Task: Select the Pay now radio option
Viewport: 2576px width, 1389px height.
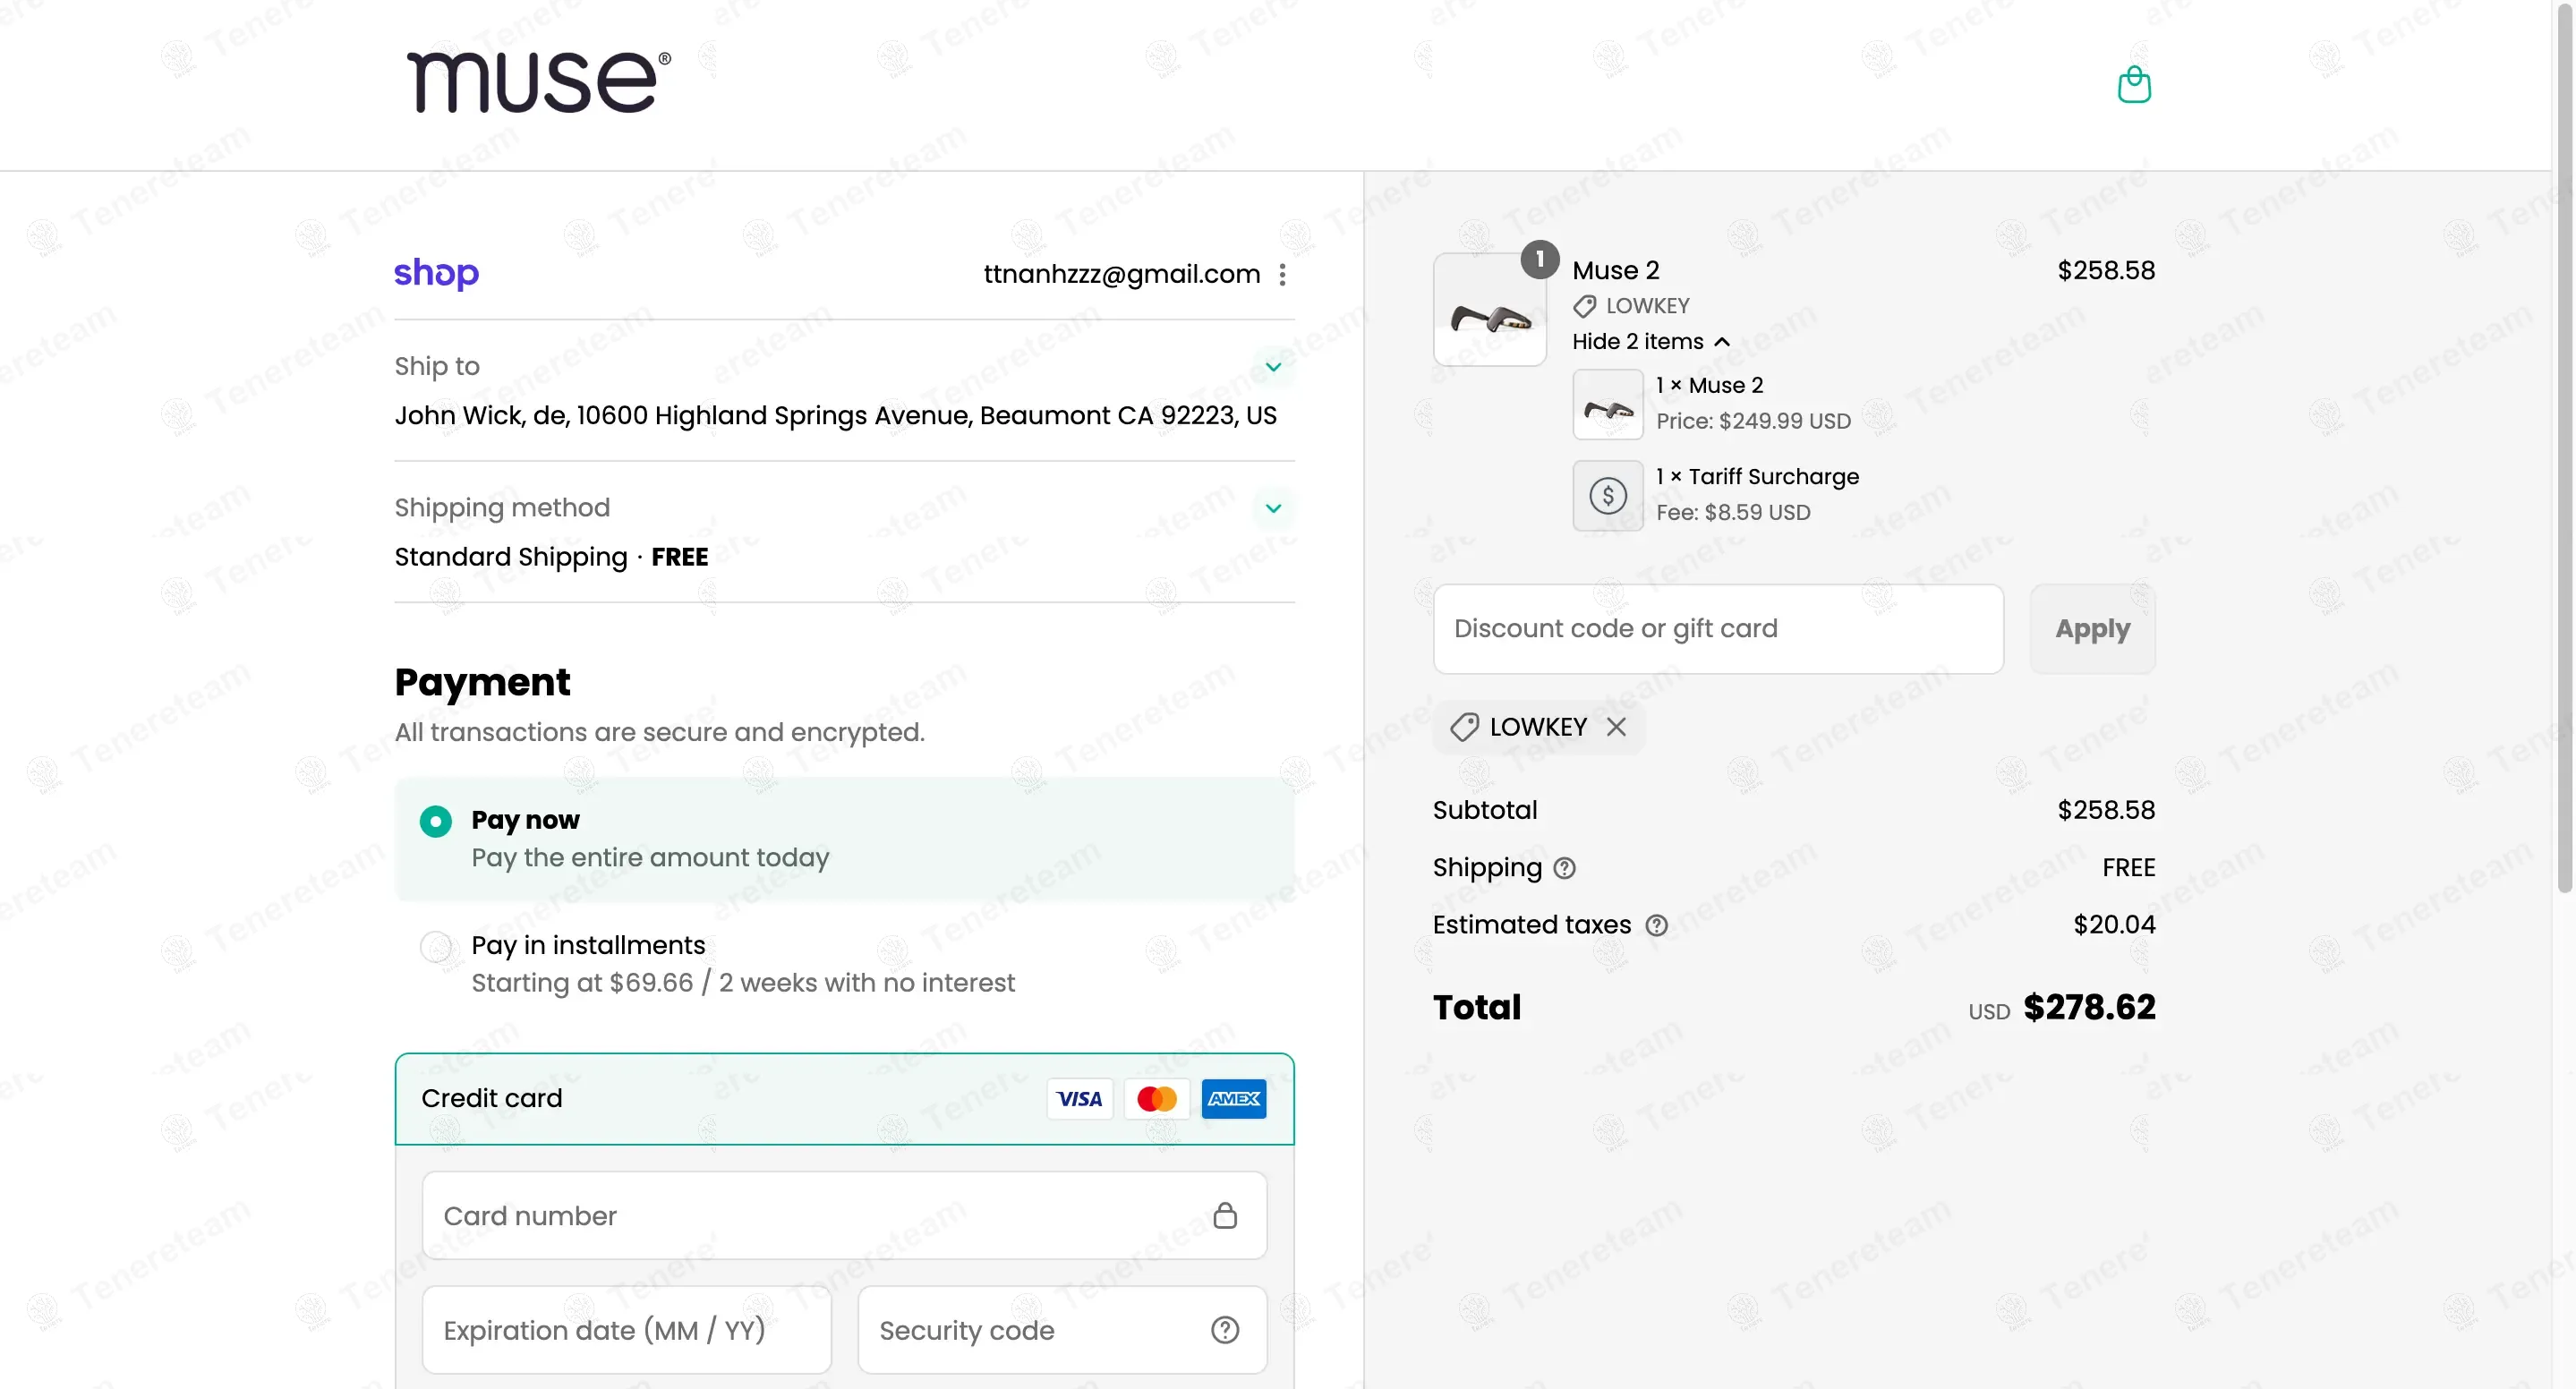Action: (436, 821)
